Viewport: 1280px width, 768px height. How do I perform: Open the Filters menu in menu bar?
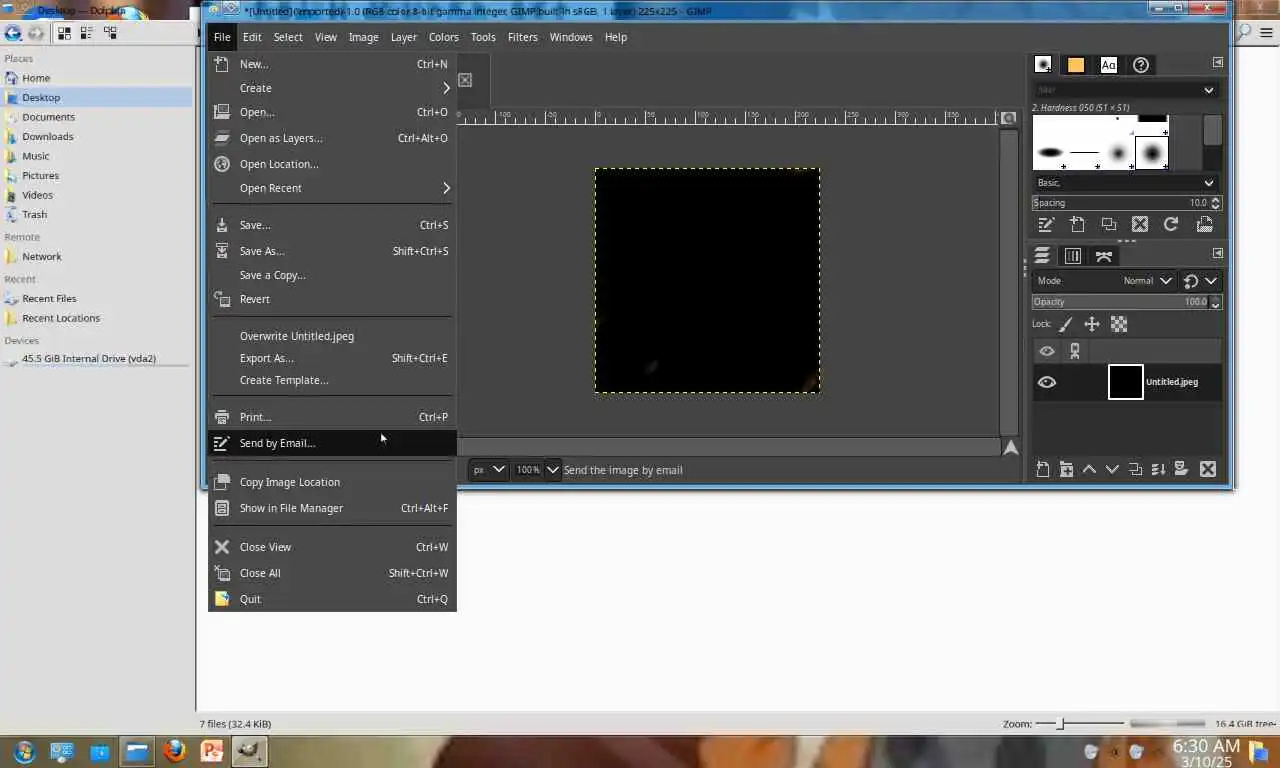pos(522,37)
